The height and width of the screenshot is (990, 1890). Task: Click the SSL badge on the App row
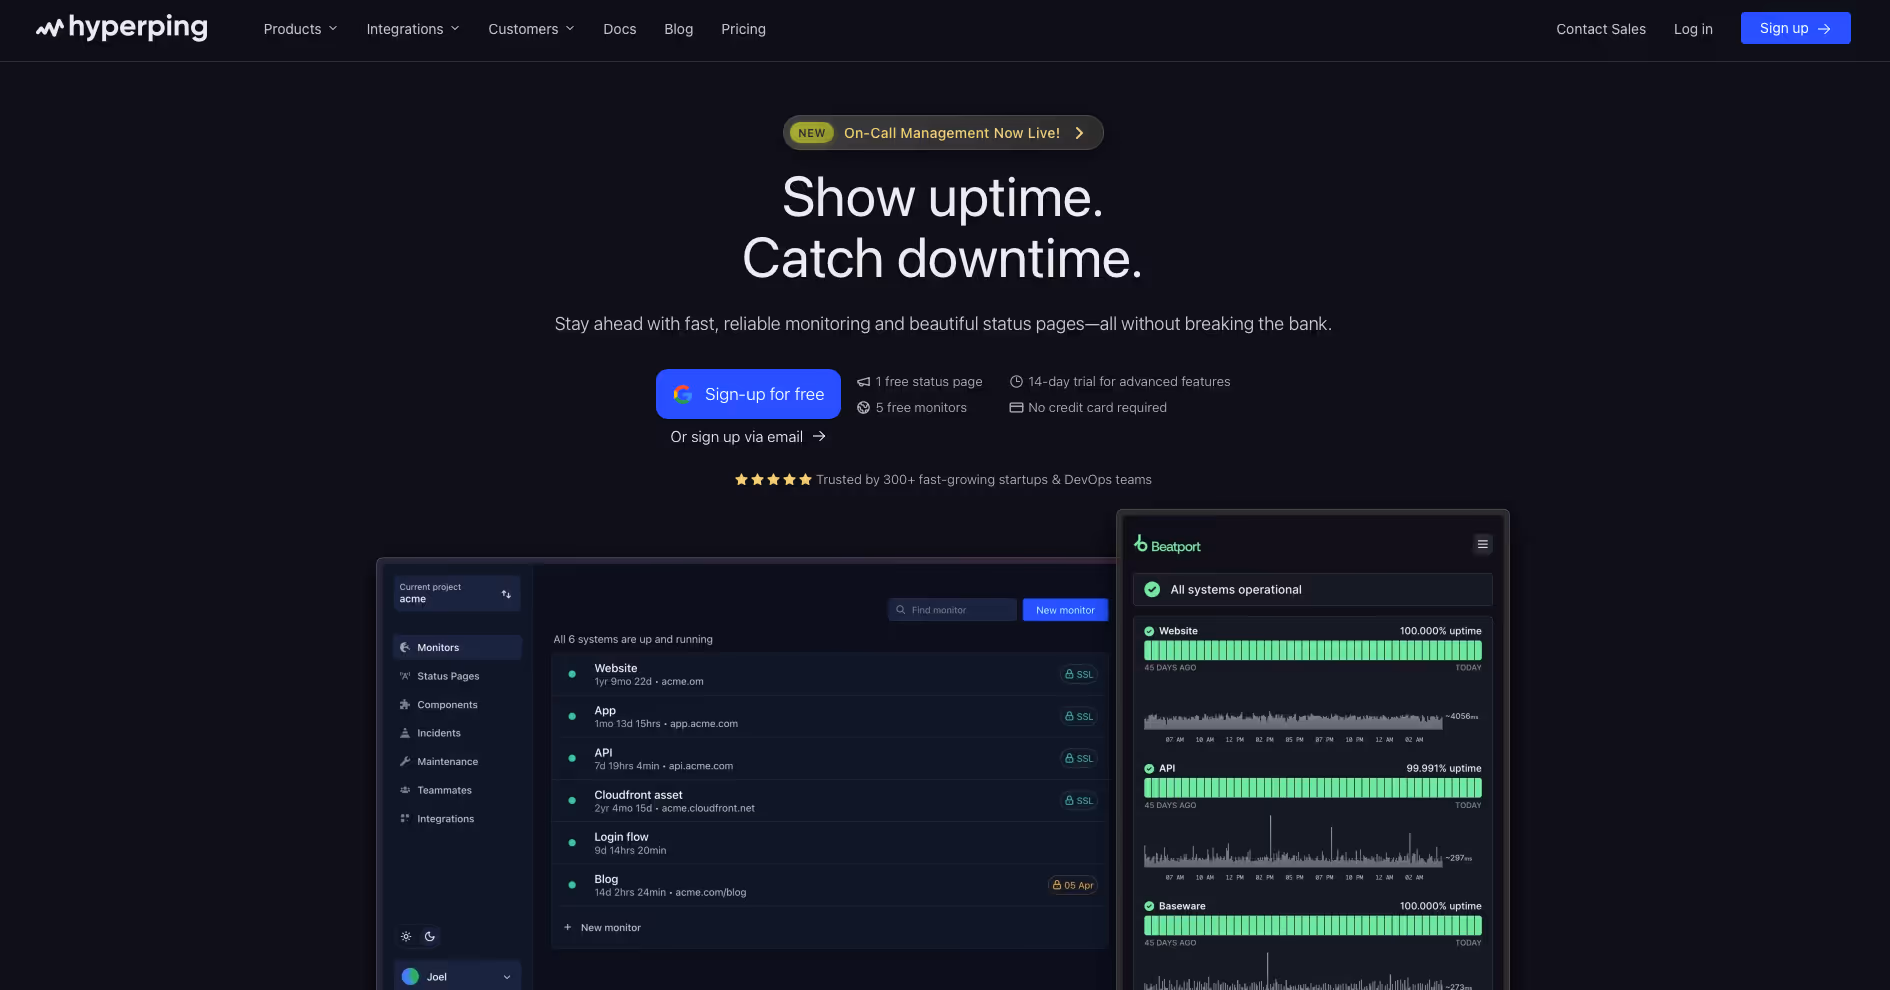(1079, 717)
